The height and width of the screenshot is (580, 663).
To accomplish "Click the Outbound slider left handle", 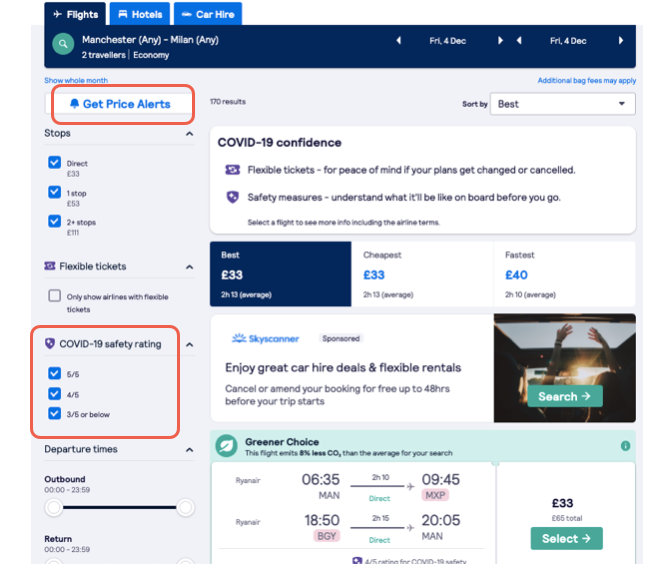I will tap(54, 507).
